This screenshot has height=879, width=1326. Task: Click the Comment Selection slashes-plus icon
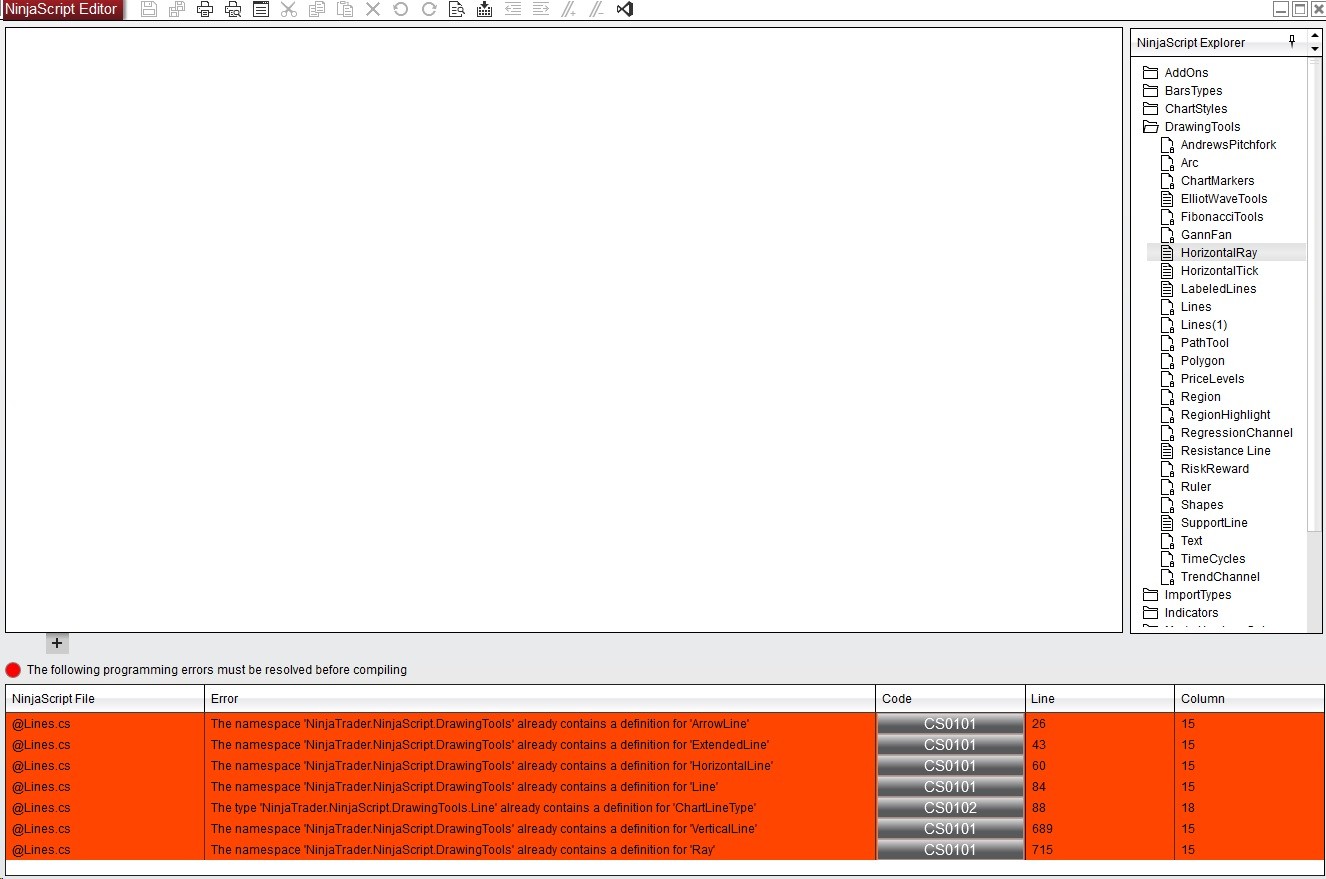click(569, 9)
